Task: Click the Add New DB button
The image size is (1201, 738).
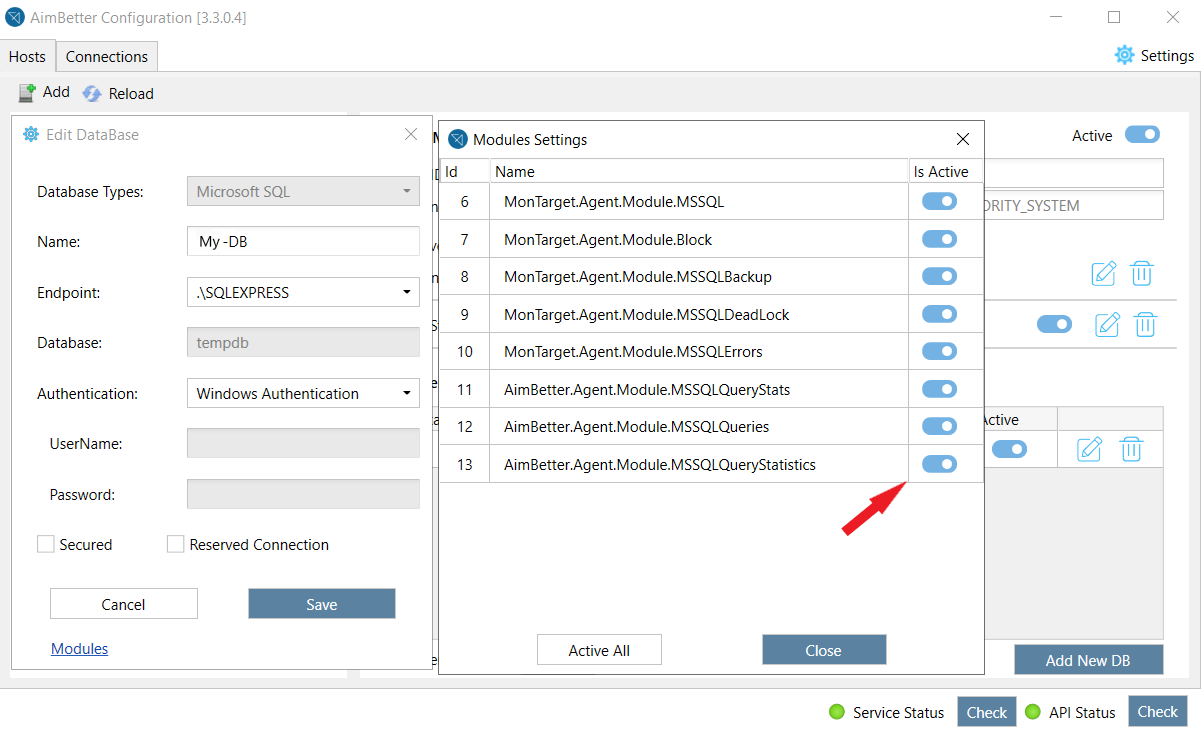Action: (1088, 660)
